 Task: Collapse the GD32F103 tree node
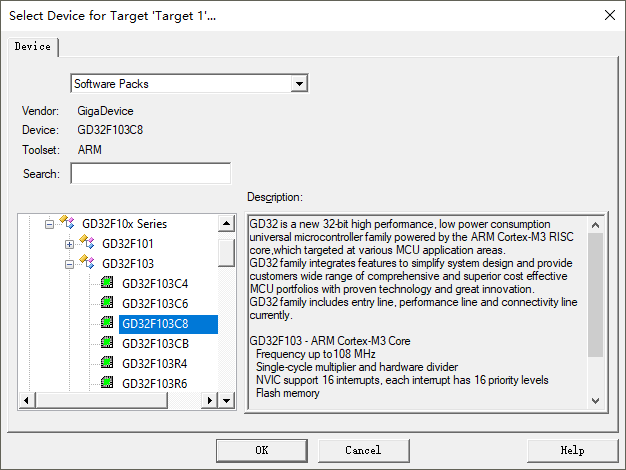pyautogui.click(x=69, y=264)
